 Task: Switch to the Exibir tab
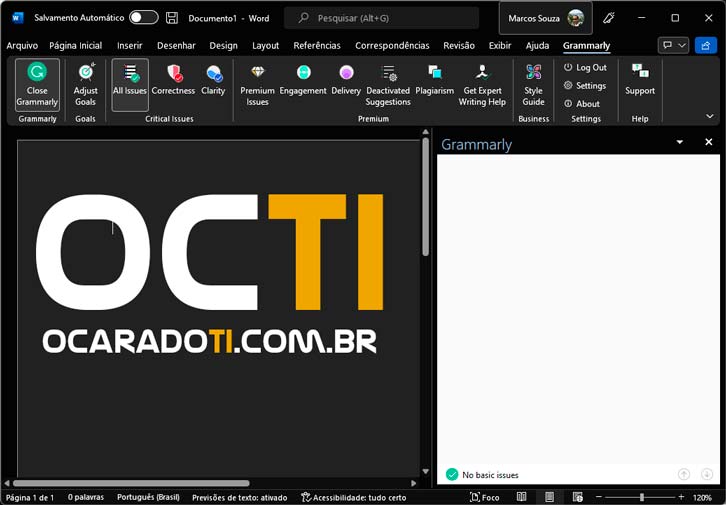point(500,45)
